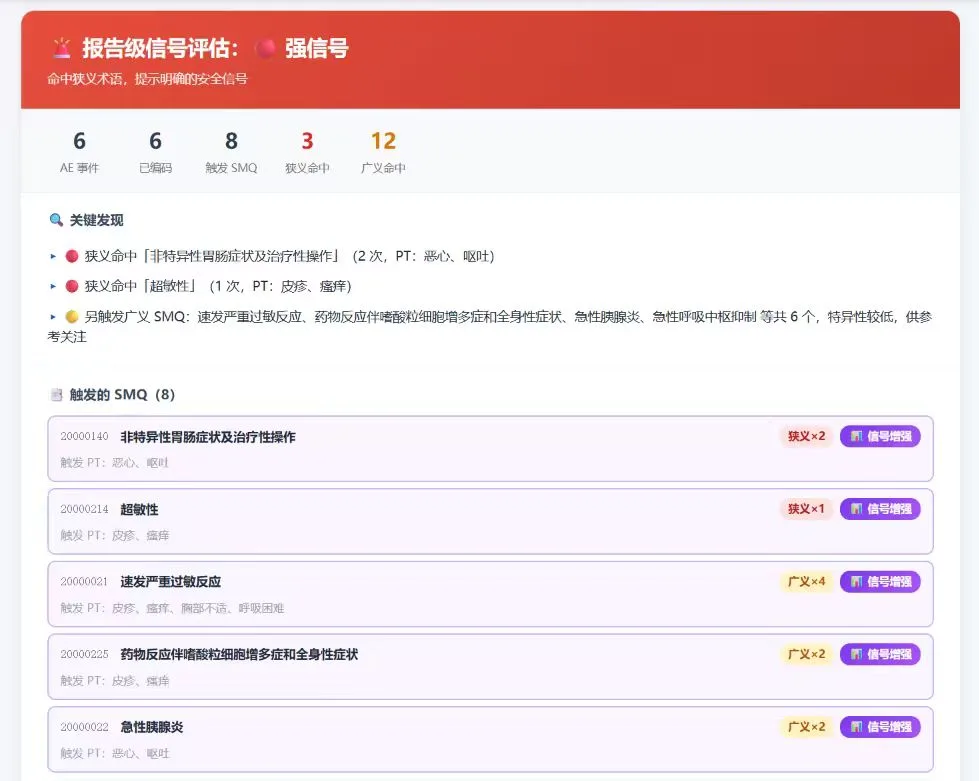
Task: Click the alarm siren icon in header
Action: [x=62, y=48]
